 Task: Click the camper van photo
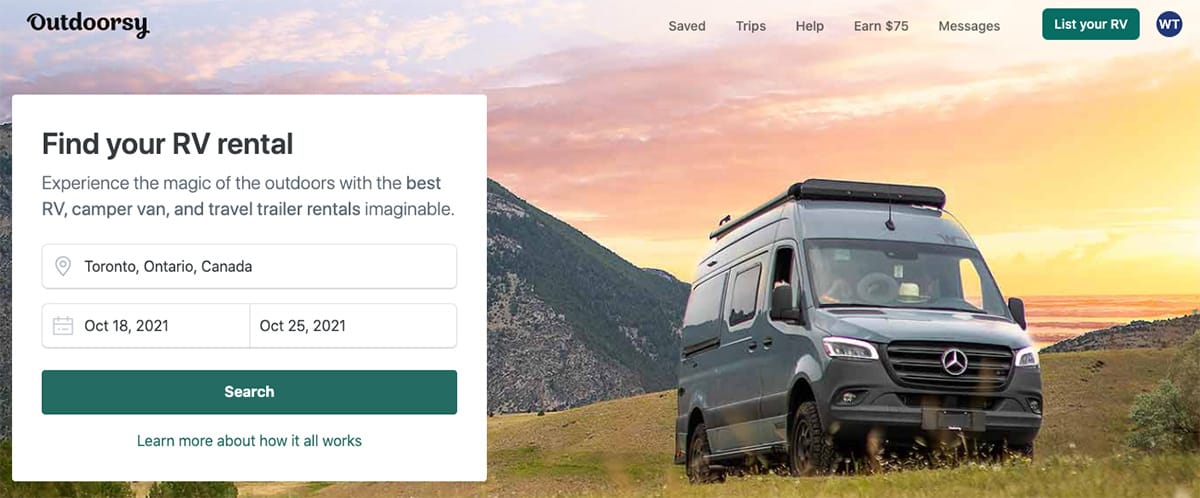pyautogui.click(x=858, y=330)
